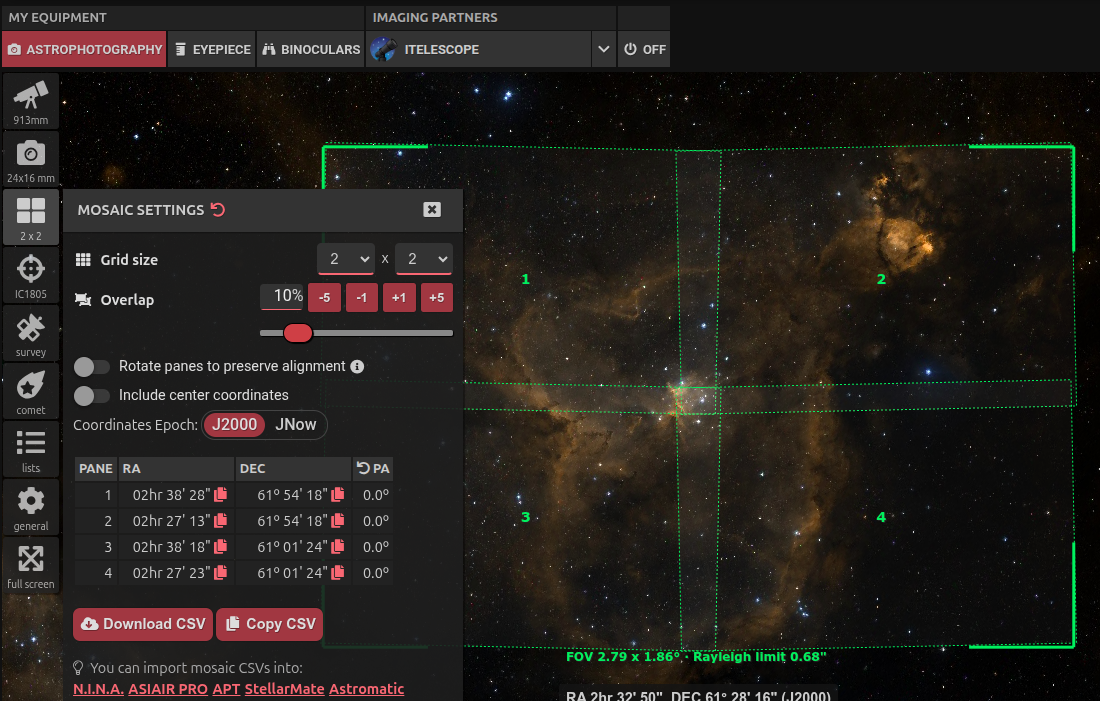This screenshot has height=701, width=1100.
Task: Switch to full screen view
Action: click(x=31, y=566)
